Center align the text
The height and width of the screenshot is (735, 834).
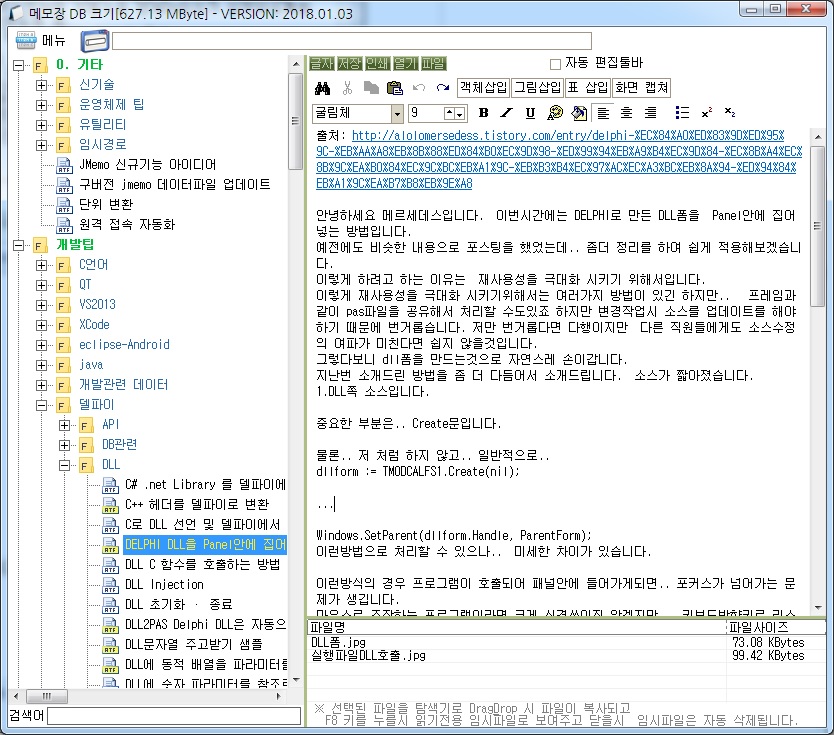[x=627, y=113]
